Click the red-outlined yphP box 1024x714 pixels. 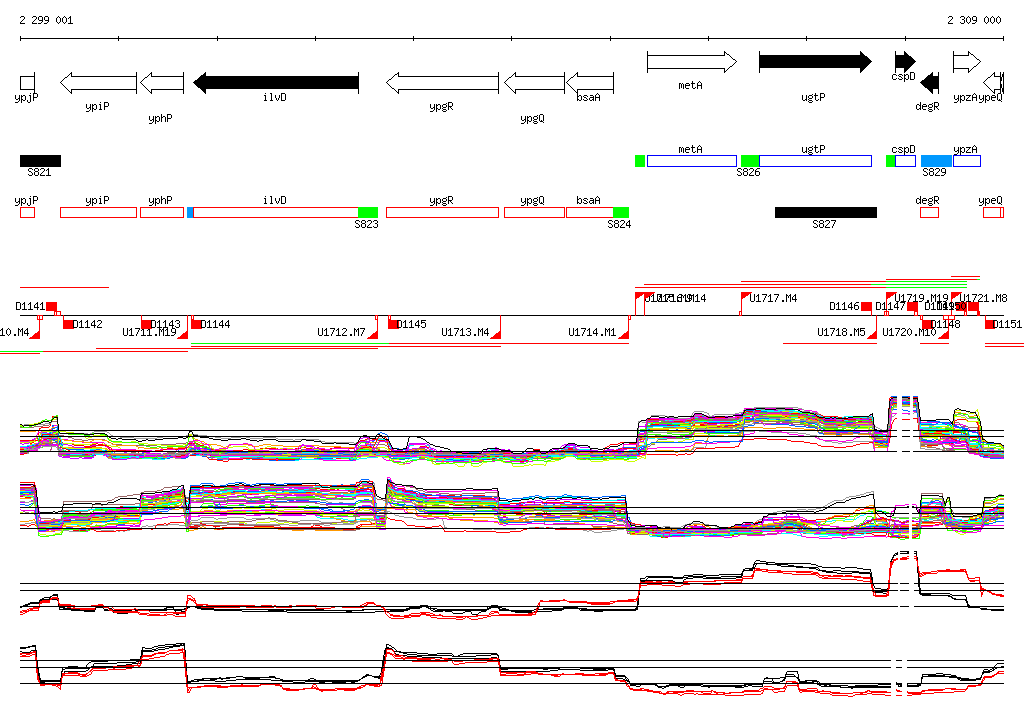pyautogui.click(x=162, y=212)
